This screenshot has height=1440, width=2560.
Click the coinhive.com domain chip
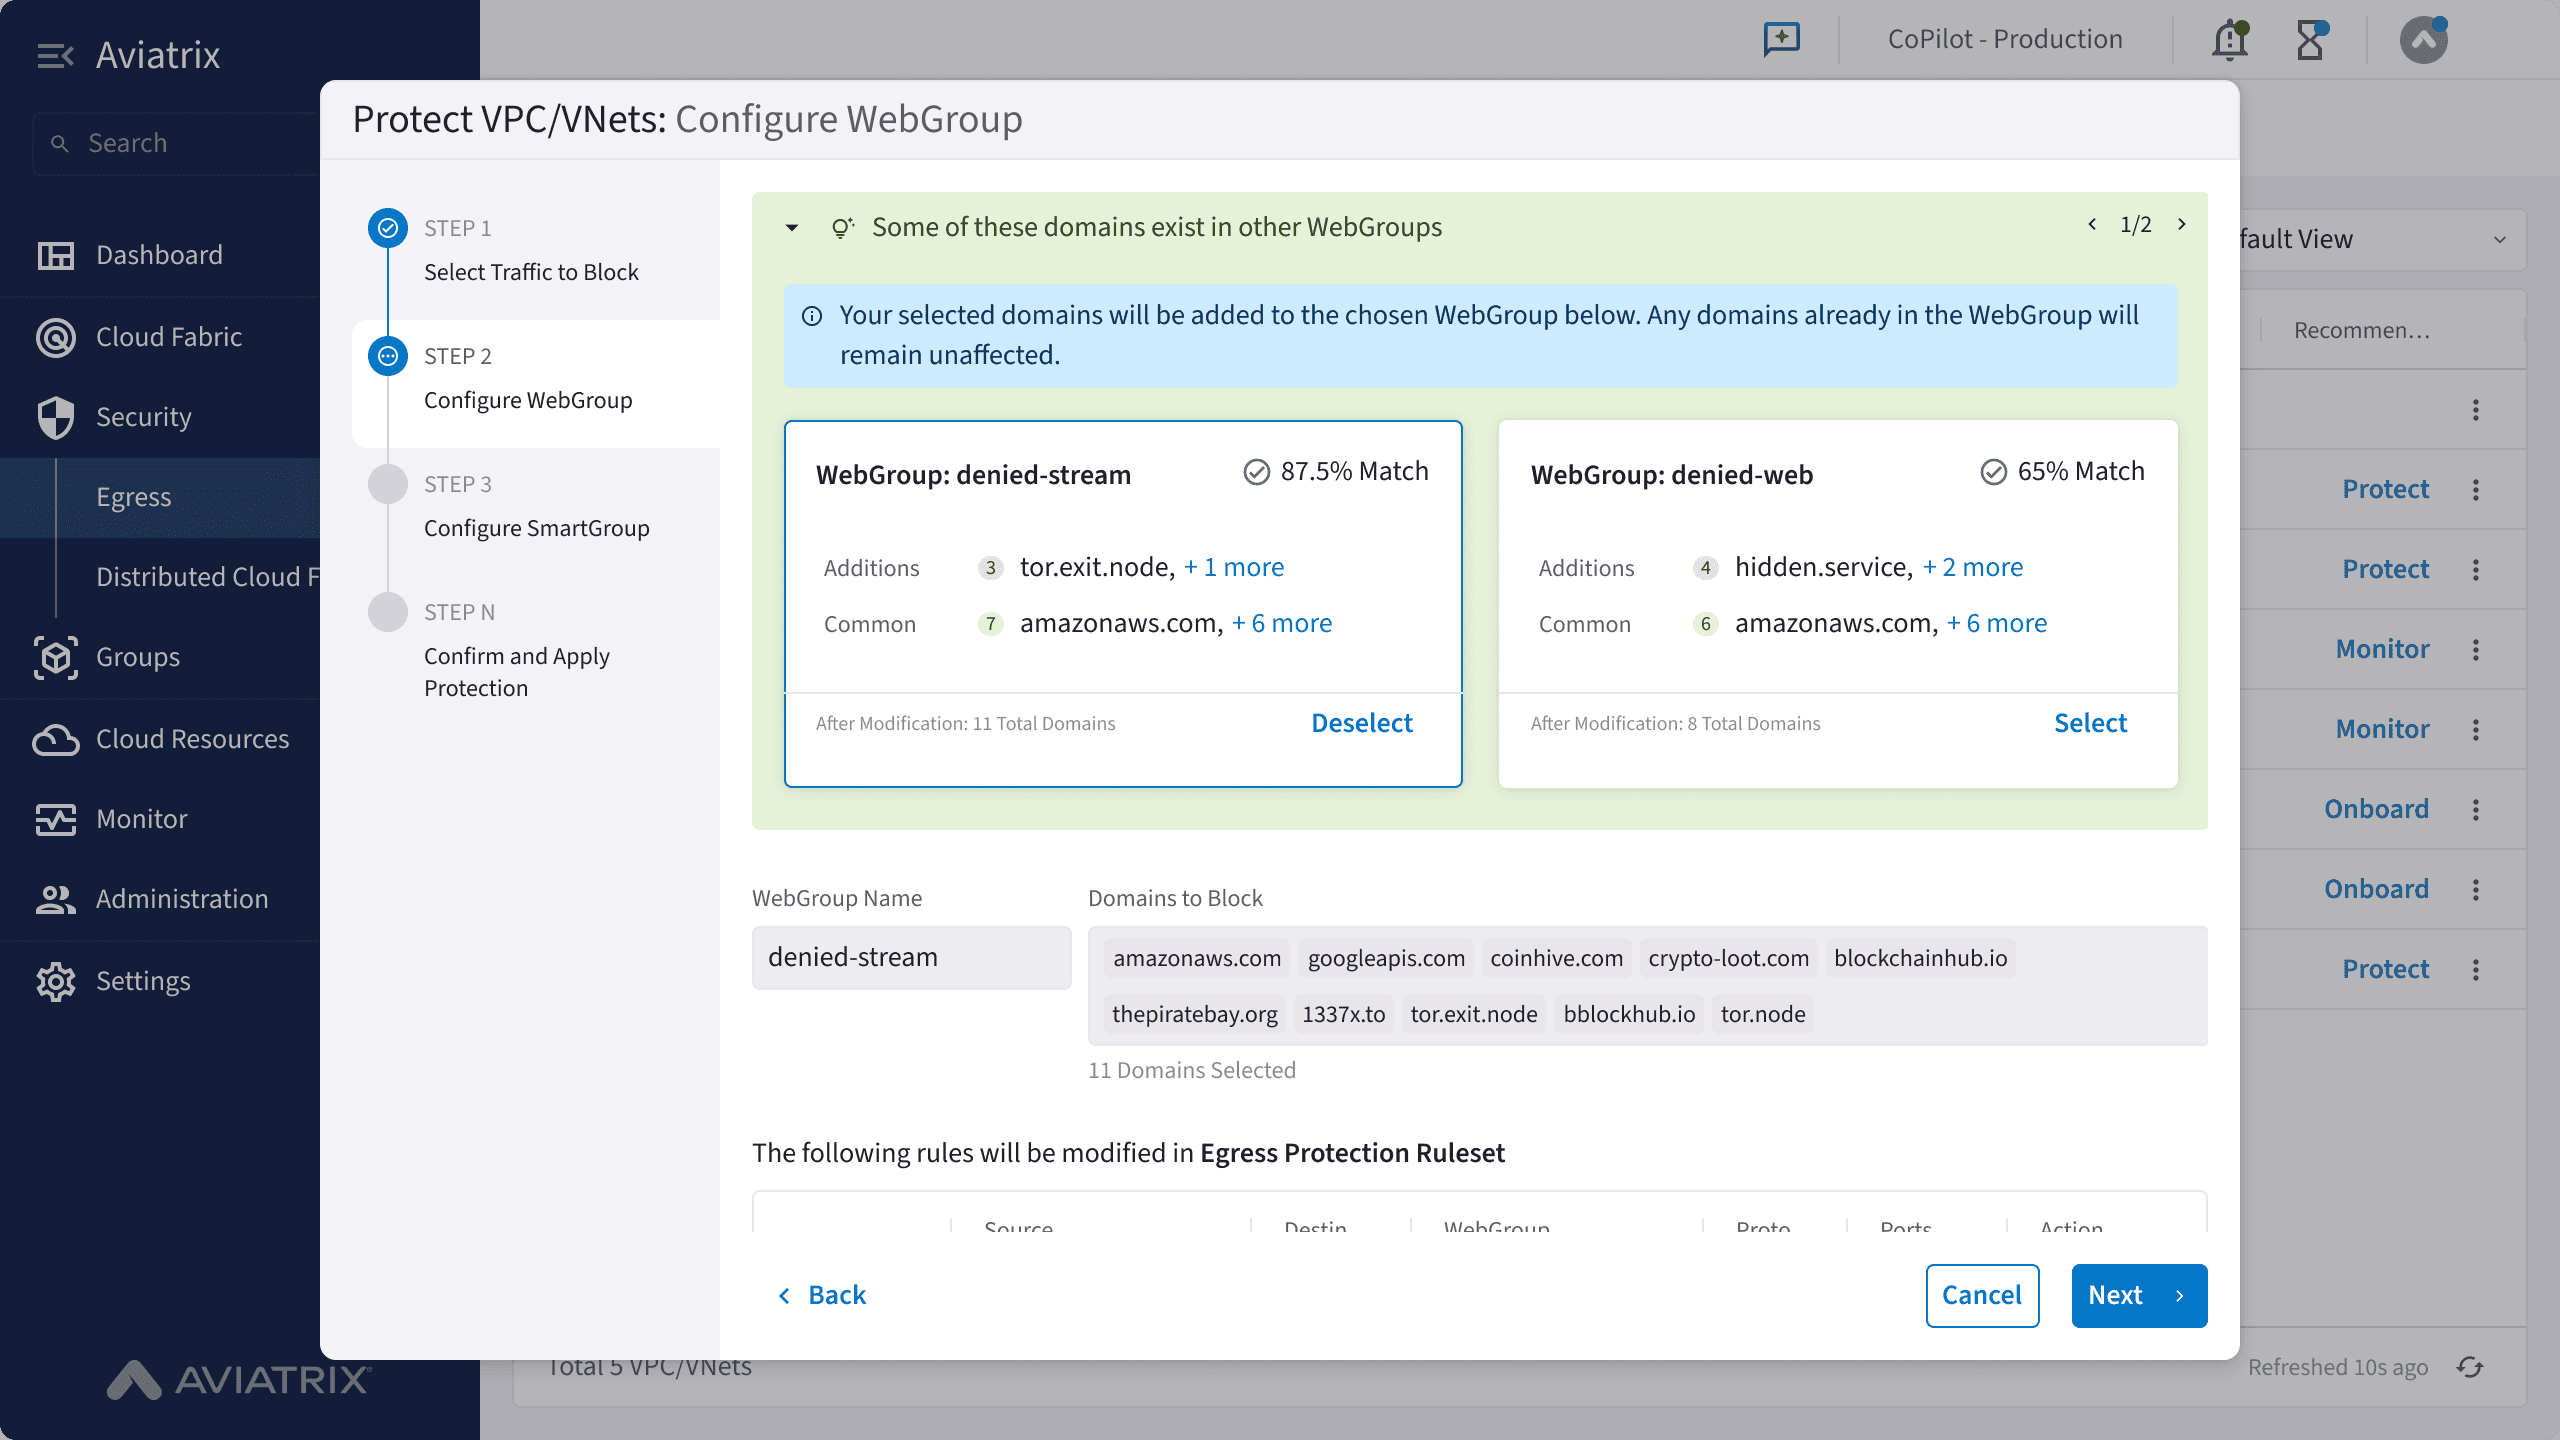[x=1556, y=959]
